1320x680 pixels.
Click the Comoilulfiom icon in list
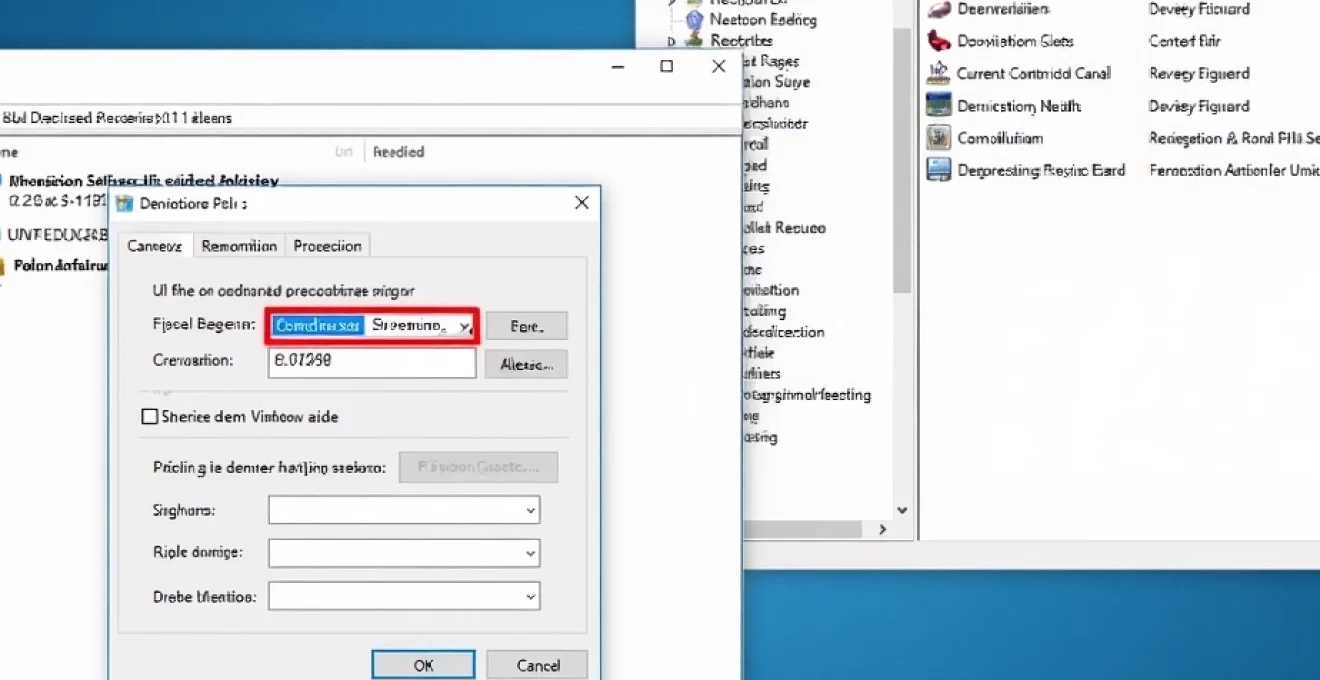pyautogui.click(x=938, y=138)
